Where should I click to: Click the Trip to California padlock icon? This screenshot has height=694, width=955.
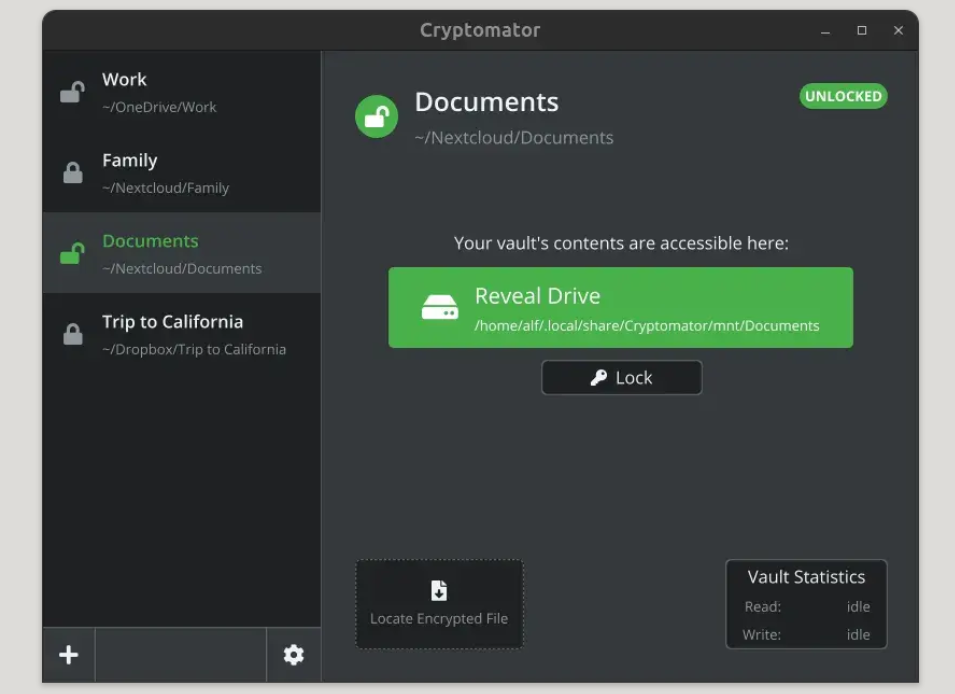[x=72, y=335]
